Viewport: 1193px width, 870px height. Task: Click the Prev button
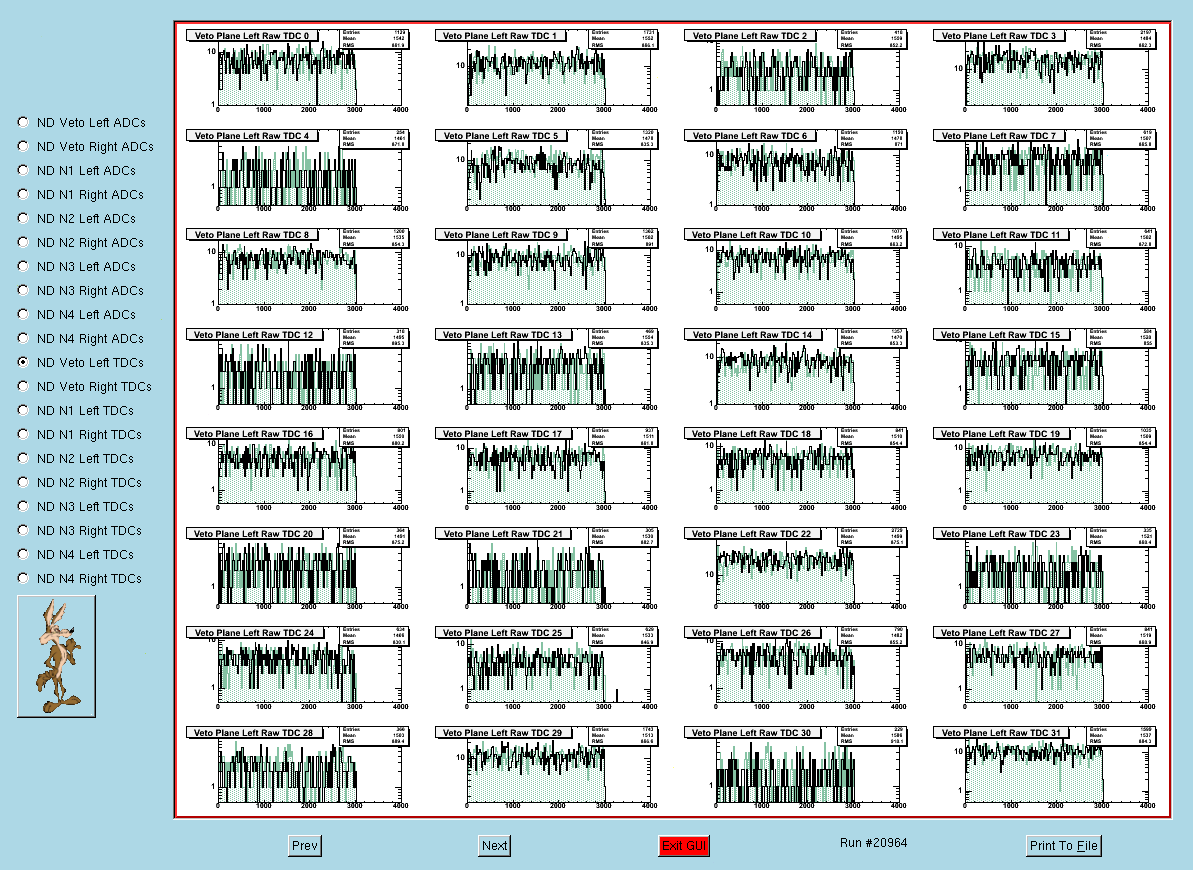tap(304, 846)
